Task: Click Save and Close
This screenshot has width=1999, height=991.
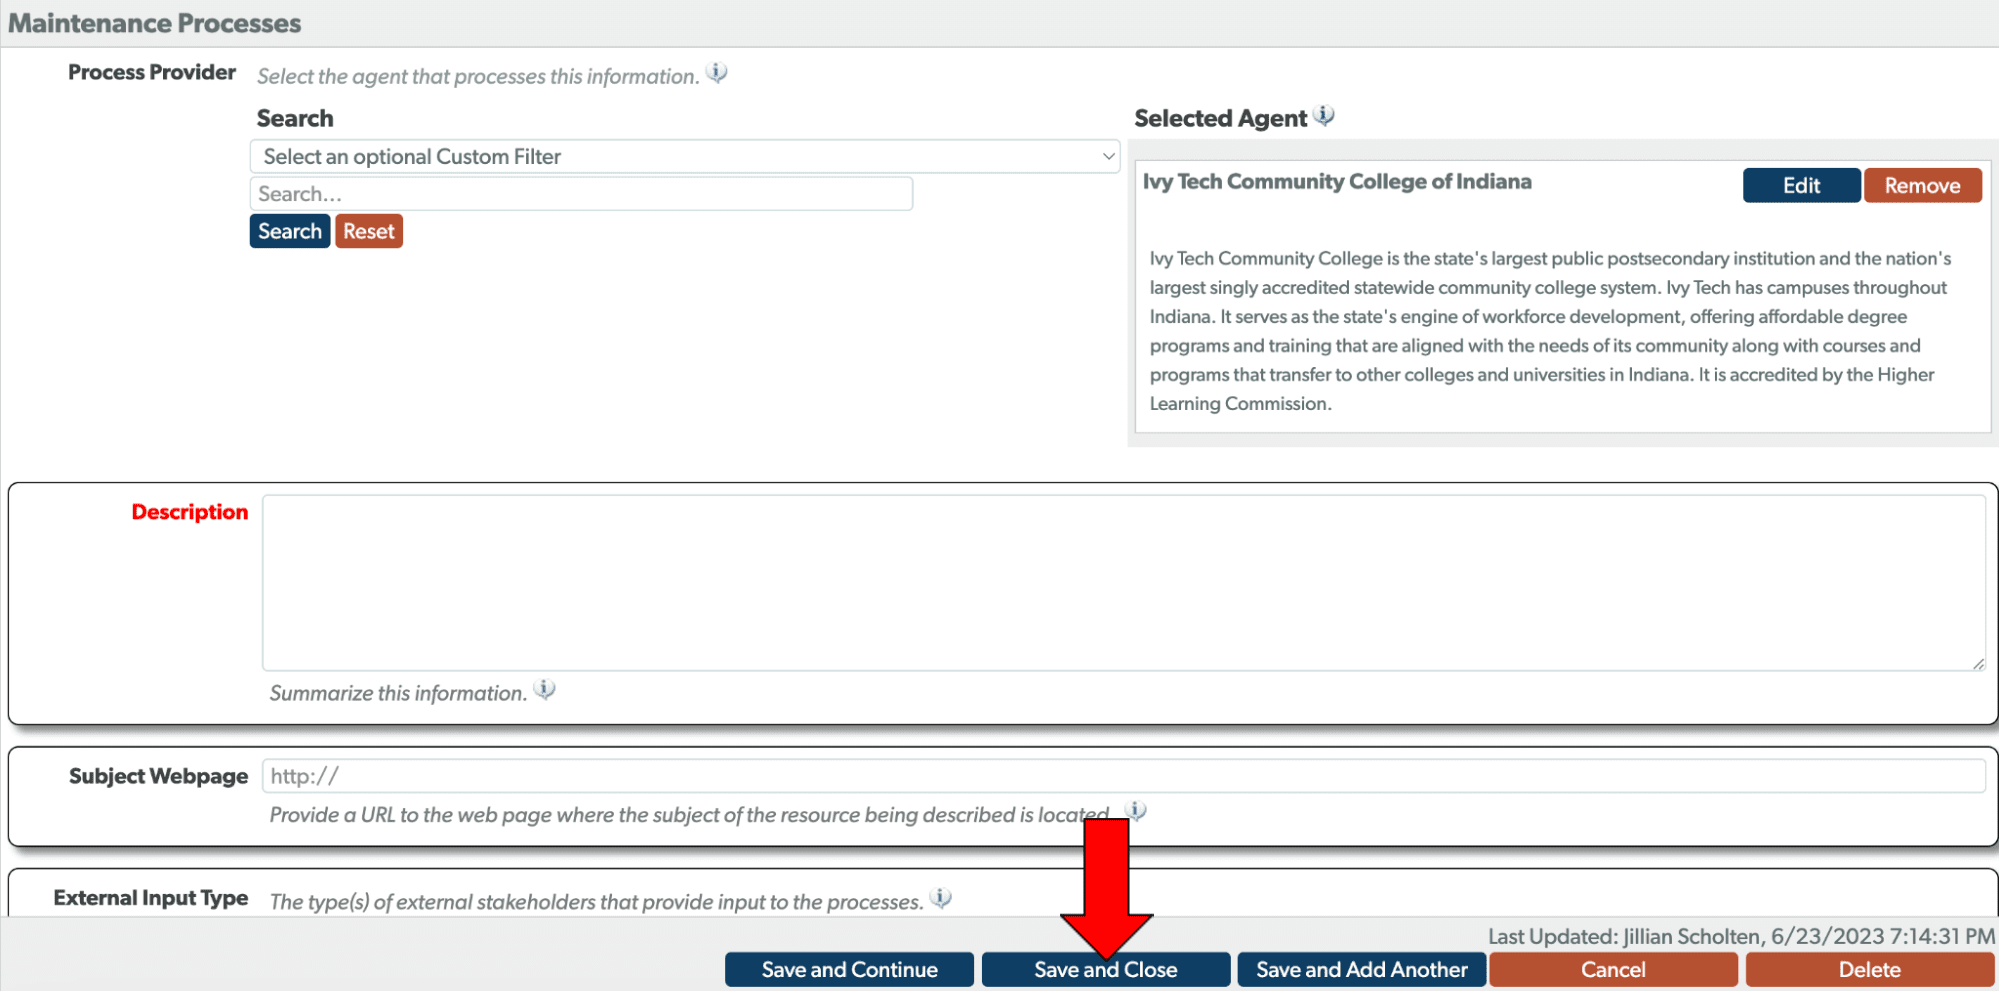Action: (1105, 968)
